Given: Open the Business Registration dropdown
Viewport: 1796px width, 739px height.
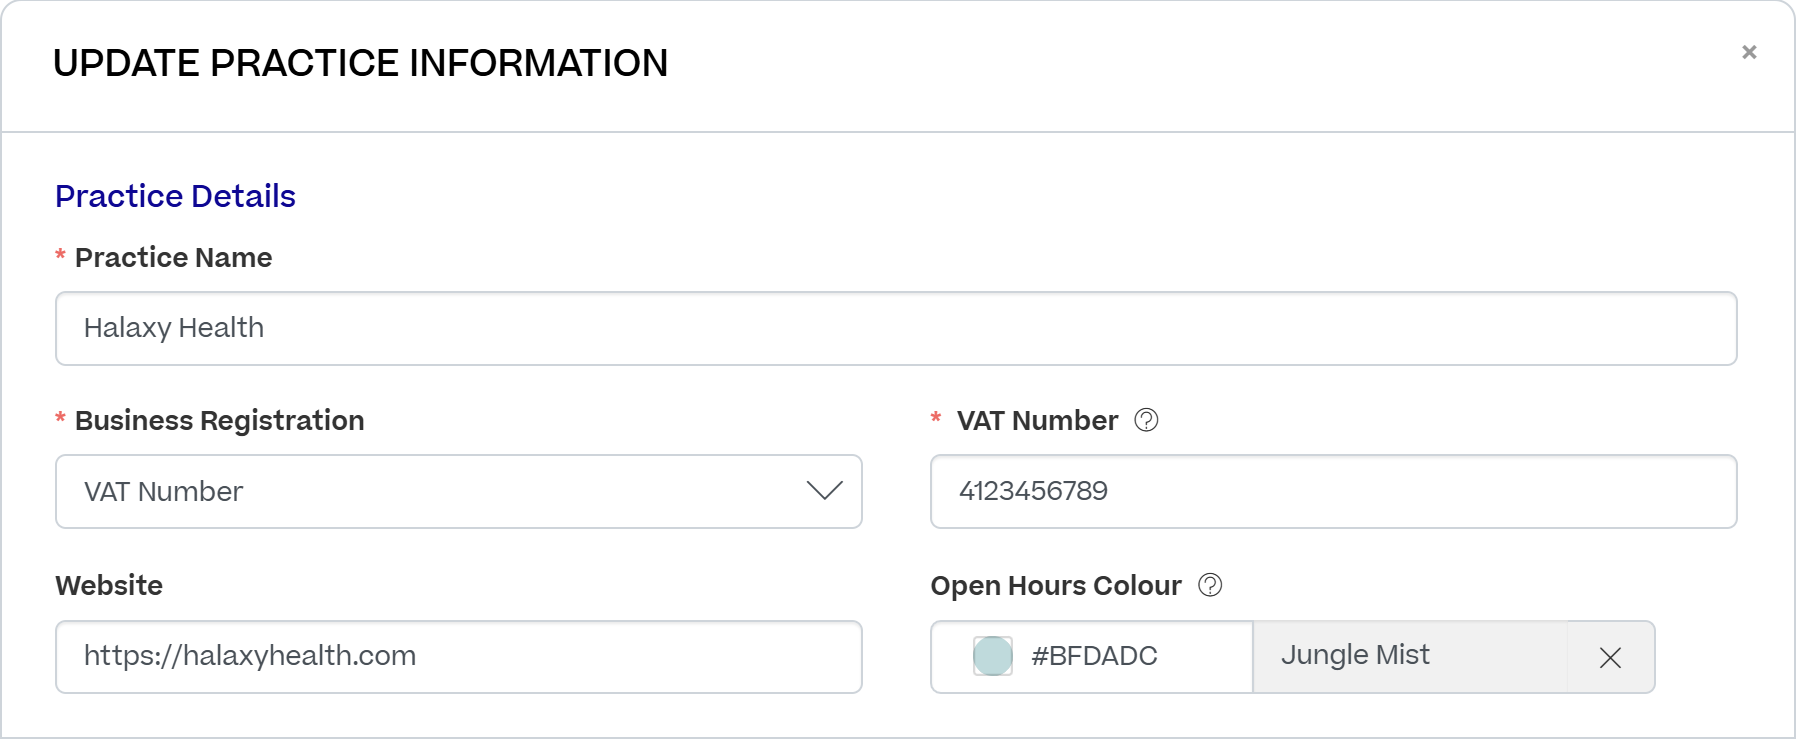Looking at the screenshot, I should (x=459, y=491).
